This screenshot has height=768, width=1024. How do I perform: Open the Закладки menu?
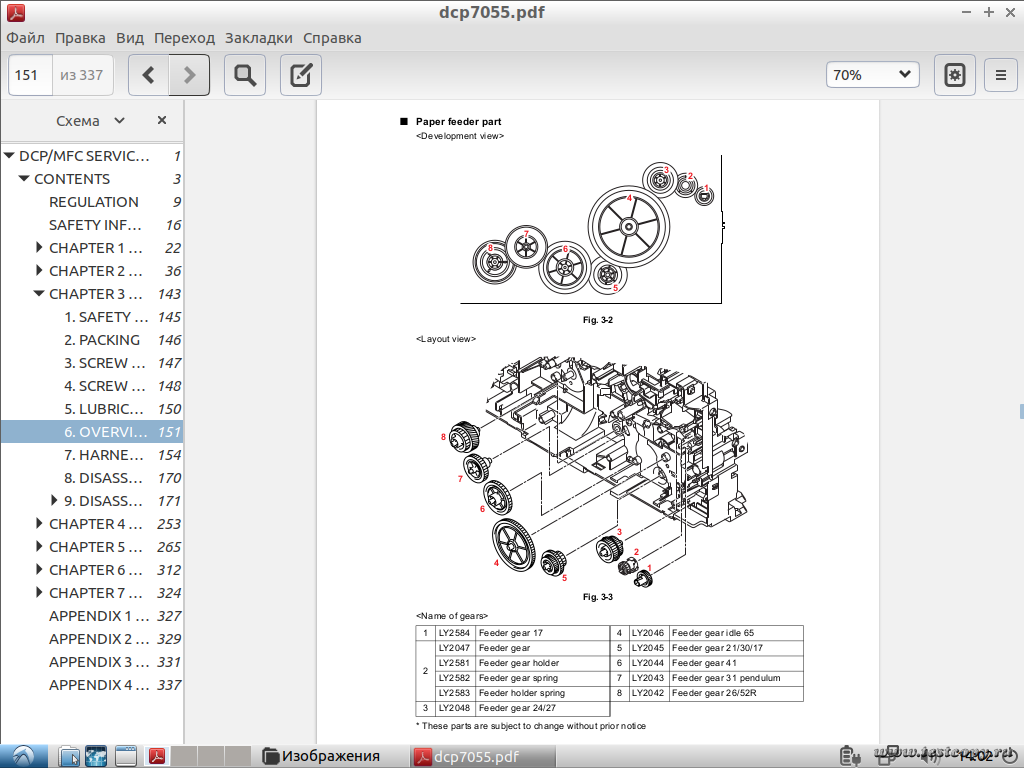point(258,38)
